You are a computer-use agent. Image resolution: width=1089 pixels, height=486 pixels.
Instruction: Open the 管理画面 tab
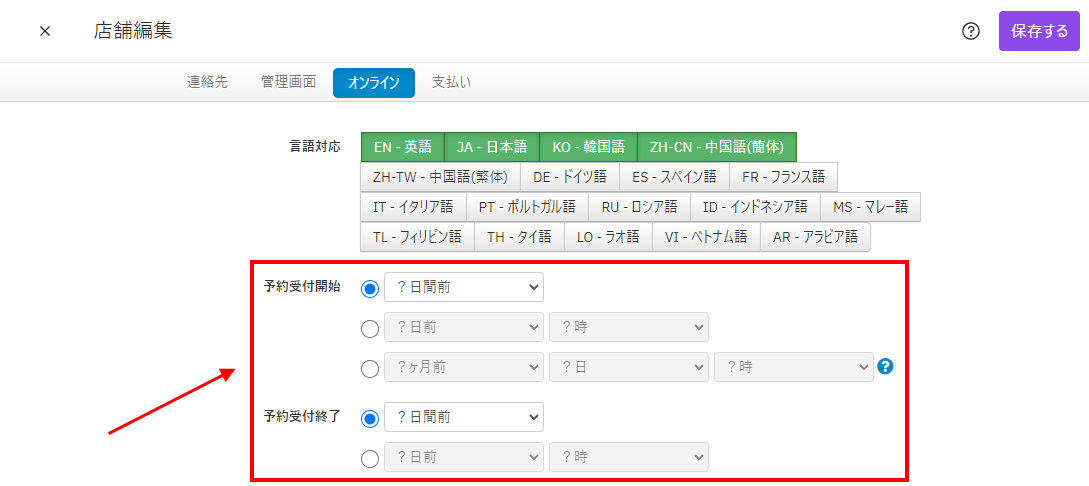click(x=288, y=82)
